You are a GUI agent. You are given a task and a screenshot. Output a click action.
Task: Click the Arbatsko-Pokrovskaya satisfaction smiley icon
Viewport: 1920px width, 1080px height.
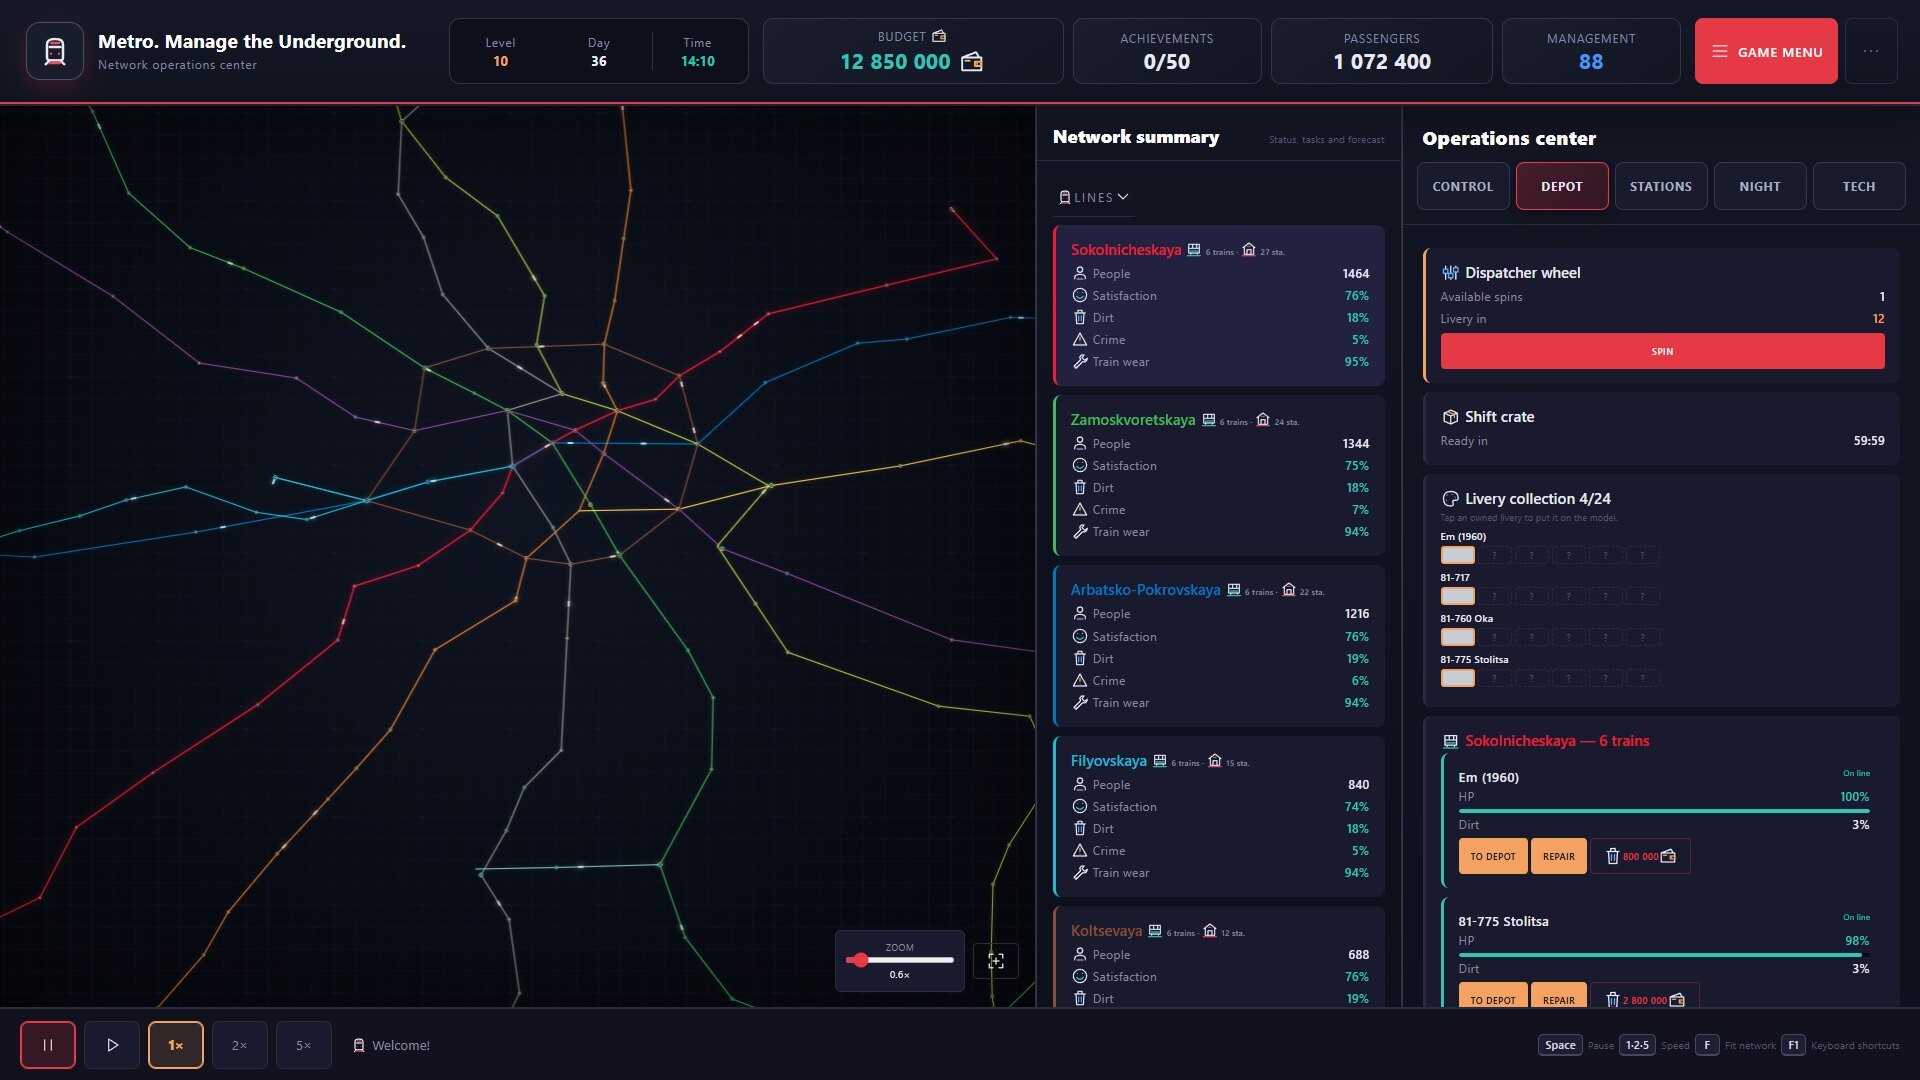coord(1080,636)
